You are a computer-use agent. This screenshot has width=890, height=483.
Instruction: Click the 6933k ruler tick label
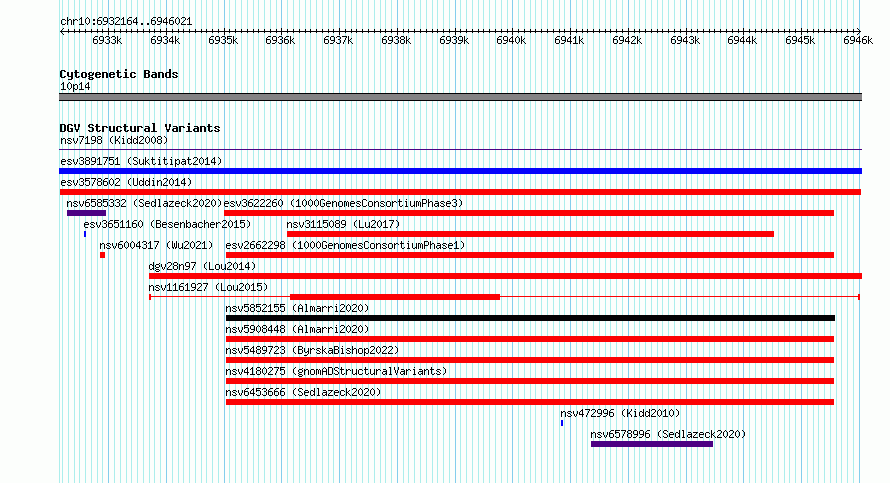pos(107,40)
